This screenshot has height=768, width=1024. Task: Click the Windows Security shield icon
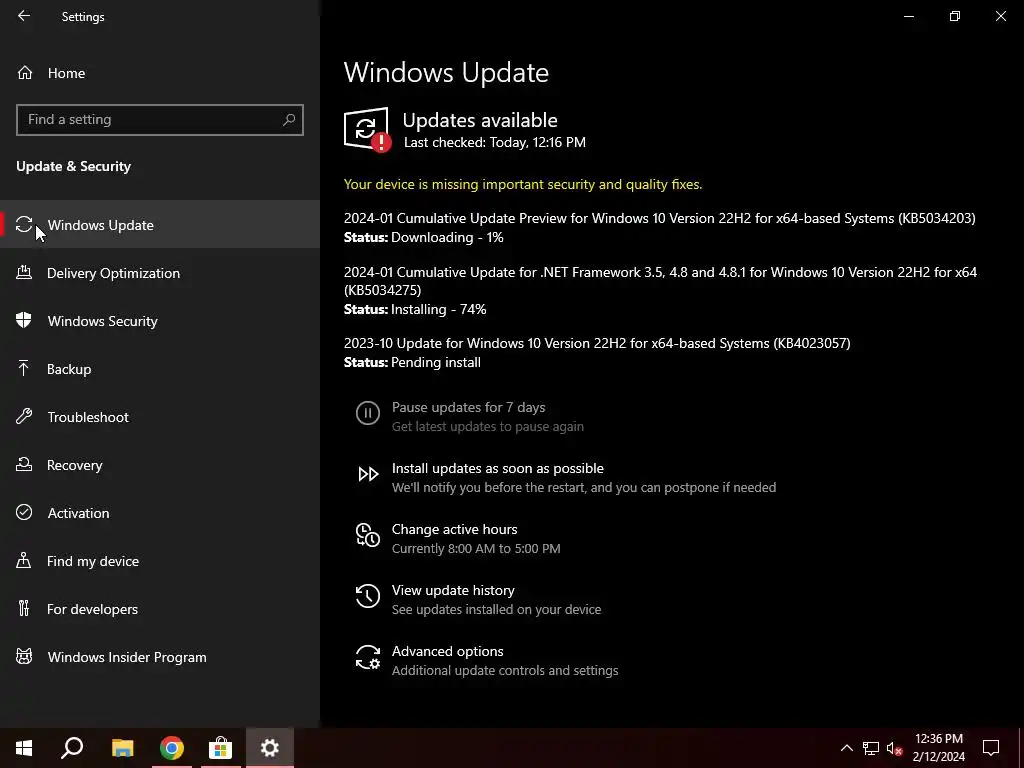coord(24,320)
